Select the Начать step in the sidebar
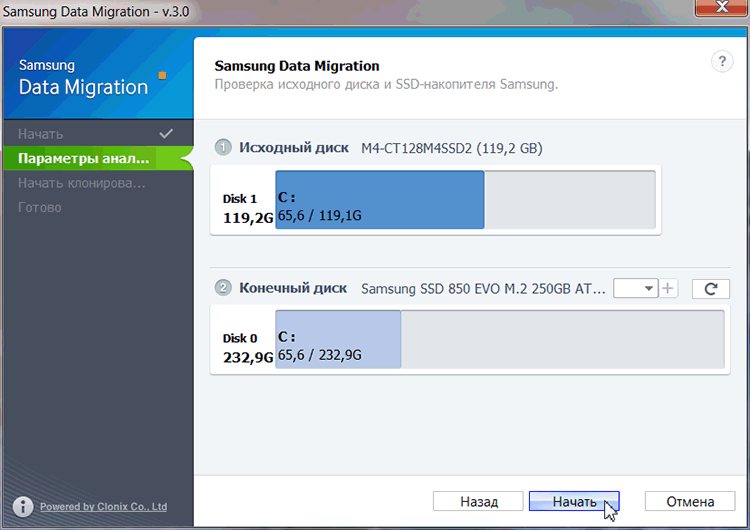The height and width of the screenshot is (530, 750). 98,133
